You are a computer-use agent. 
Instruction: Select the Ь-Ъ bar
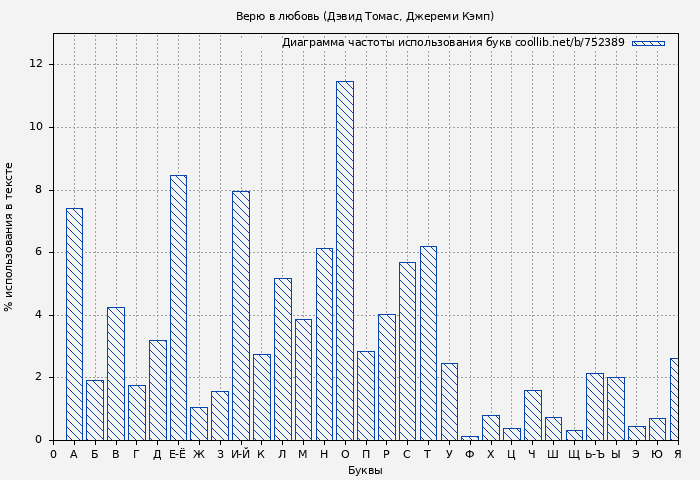[595, 406]
